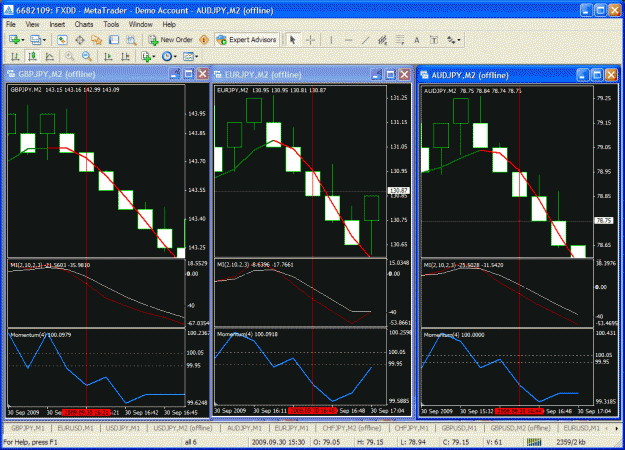Open the Help menu
This screenshot has height=450, width=625.
point(169,24)
